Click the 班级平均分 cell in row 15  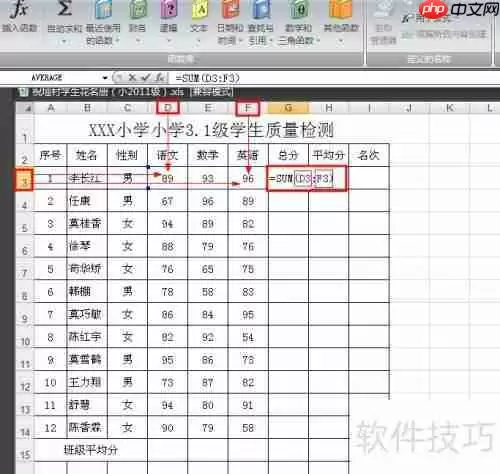(91, 450)
